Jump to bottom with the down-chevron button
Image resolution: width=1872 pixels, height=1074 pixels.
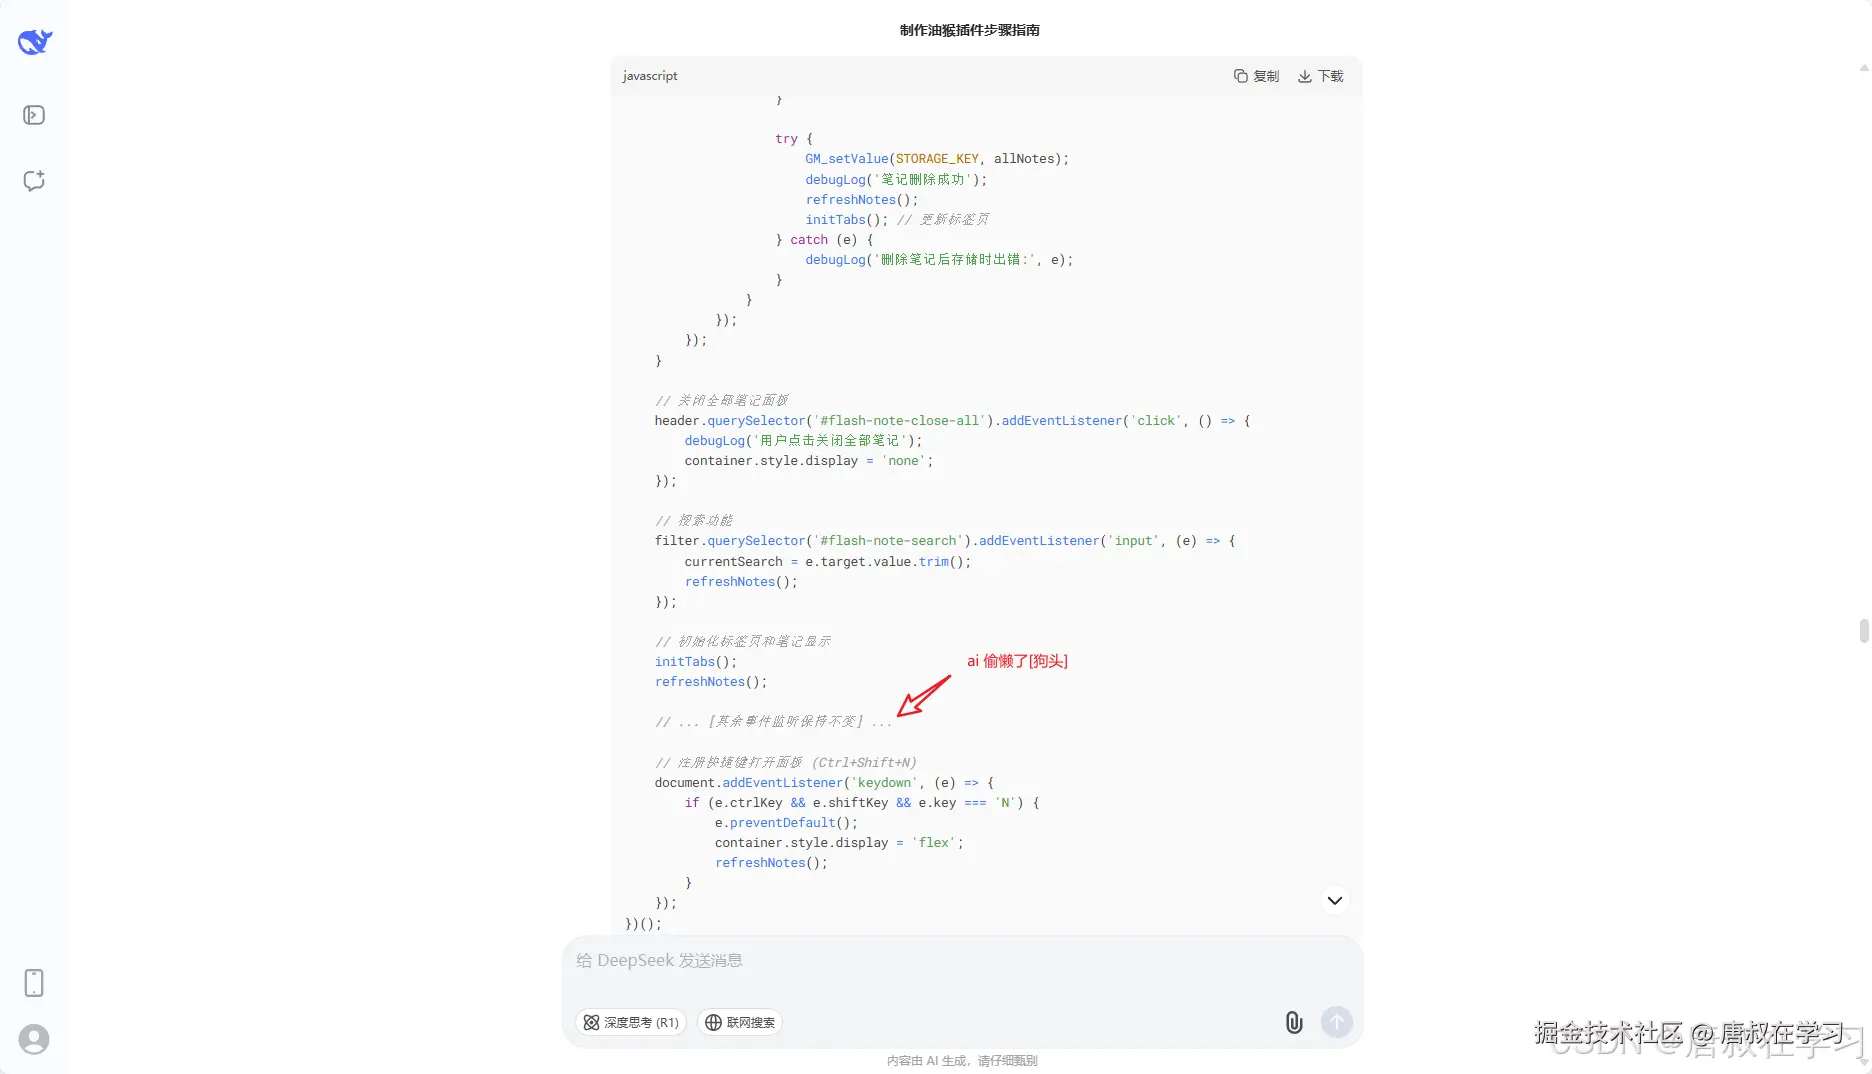(x=1335, y=900)
